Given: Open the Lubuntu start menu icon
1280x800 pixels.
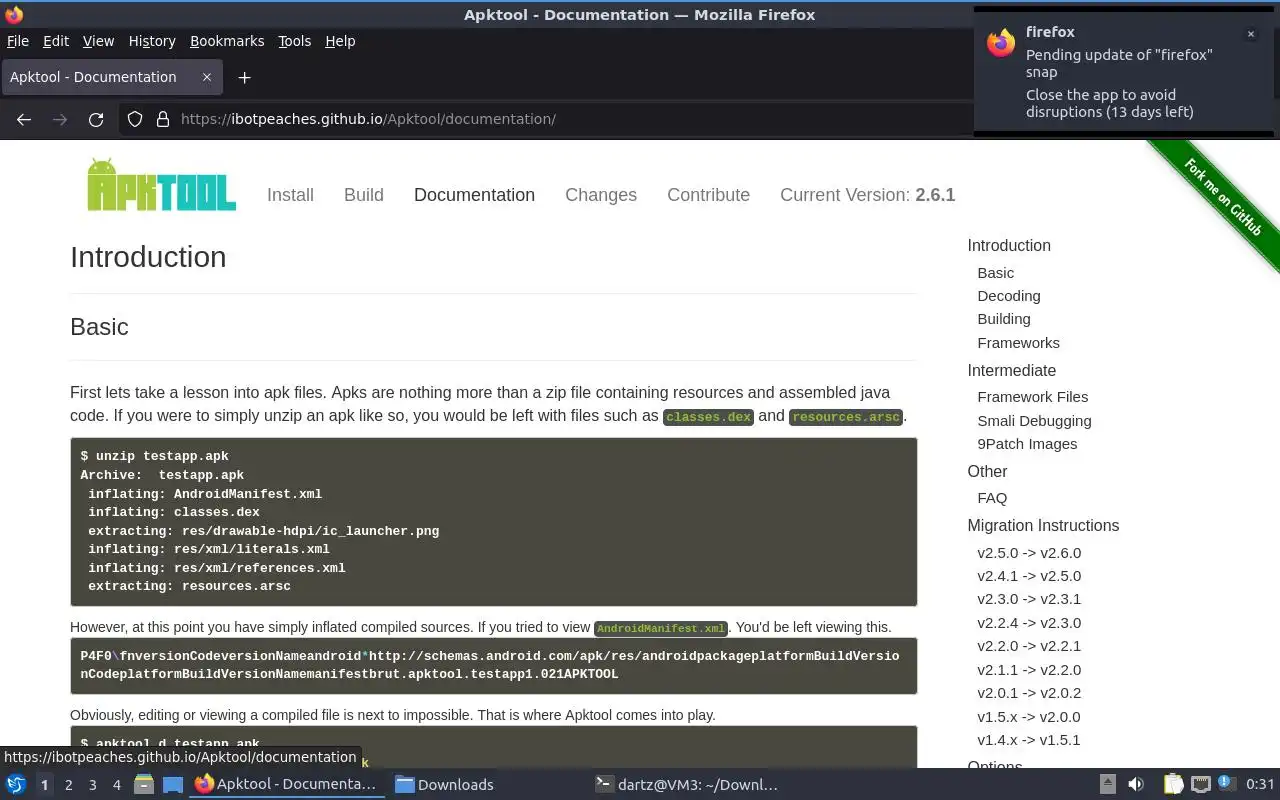Looking at the screenshot, I should point(16,785).
